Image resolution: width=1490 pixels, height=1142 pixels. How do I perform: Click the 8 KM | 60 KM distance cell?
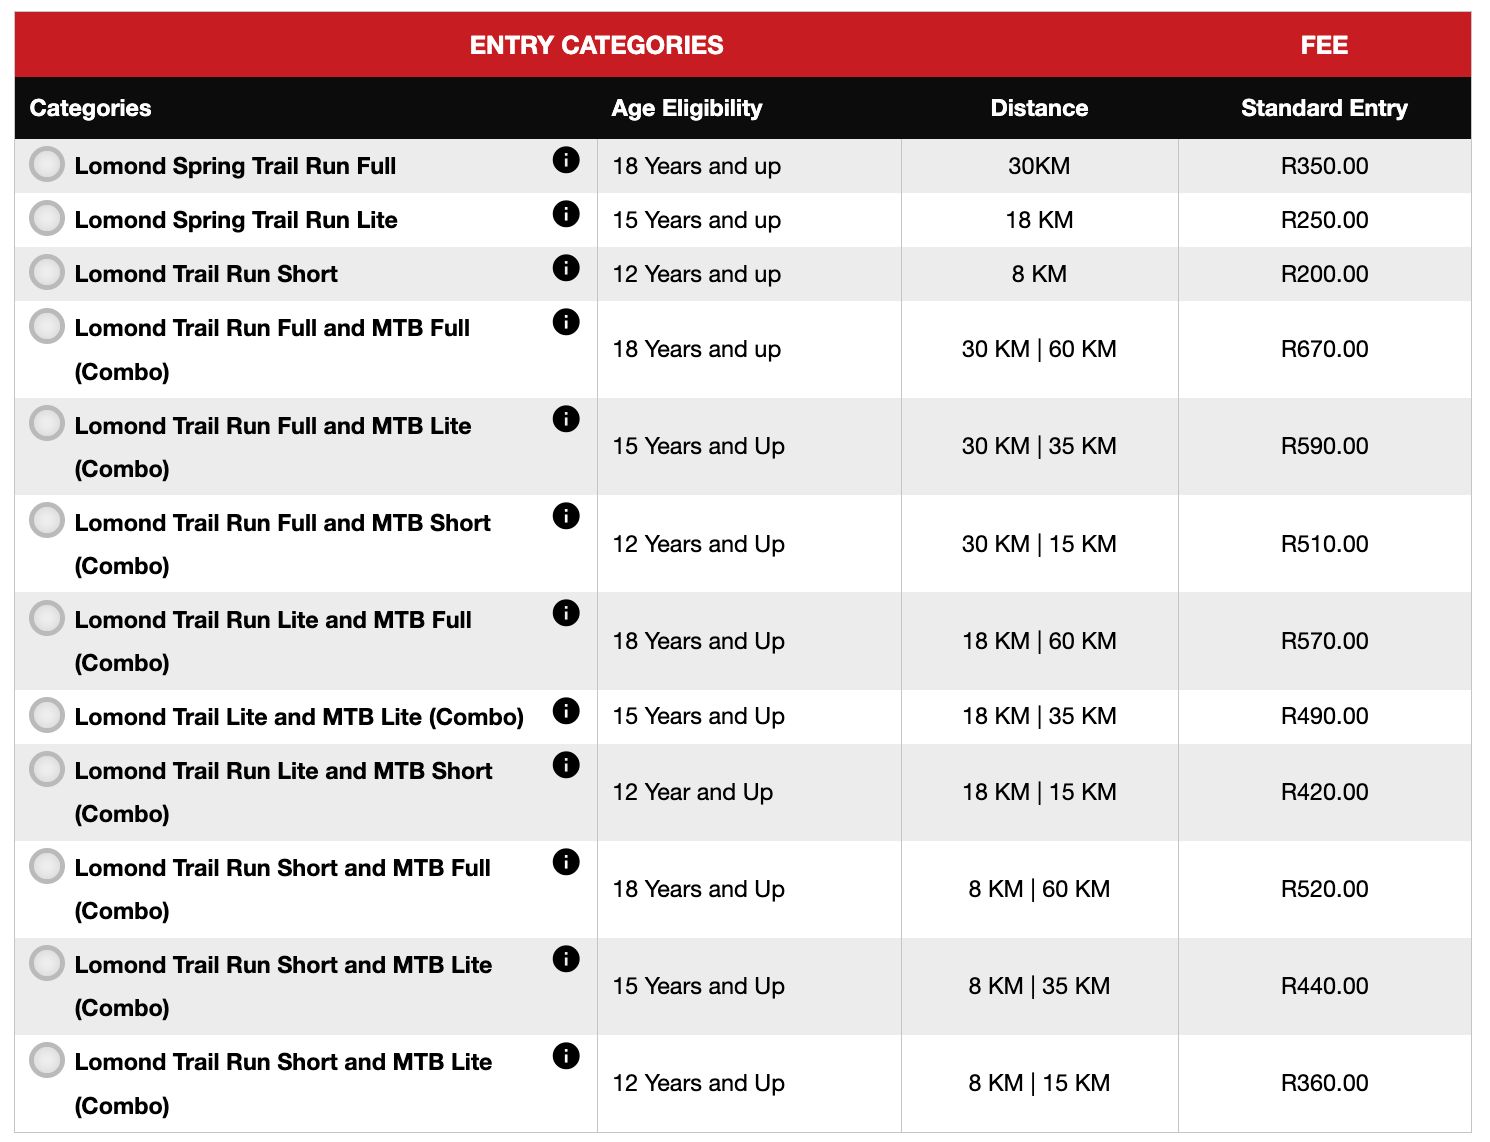[x=1039, y=889]
